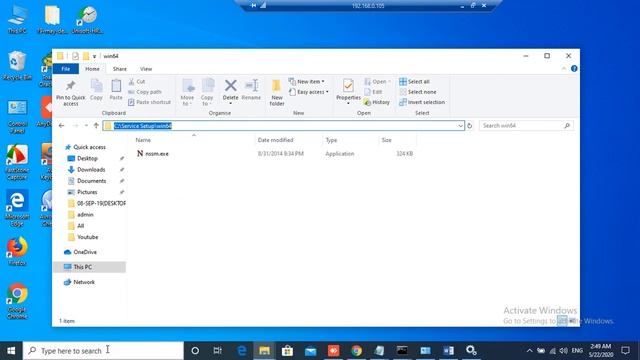Click the Paste ribbon icon
This screenshot has height=360, width=640.
pos(116,90)
